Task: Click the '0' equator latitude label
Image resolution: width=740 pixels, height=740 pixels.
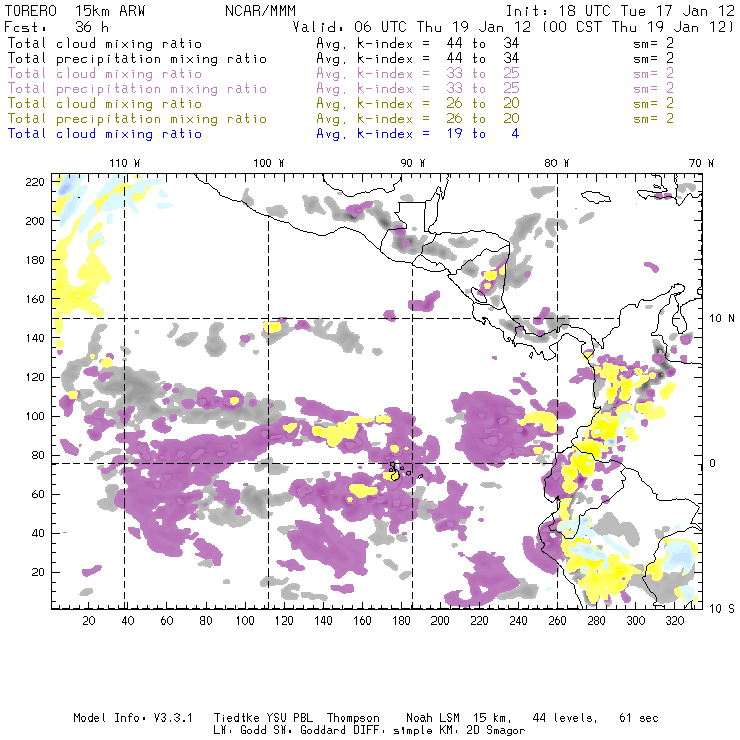Action: pos(712,463)
